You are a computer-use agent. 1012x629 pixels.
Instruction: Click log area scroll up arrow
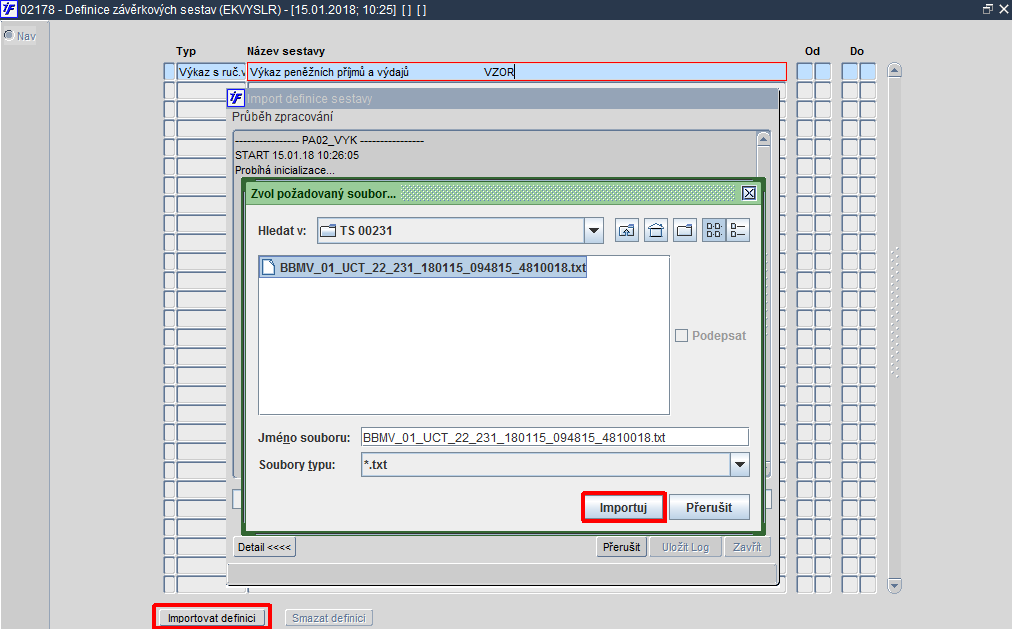(x=764, y=139)
